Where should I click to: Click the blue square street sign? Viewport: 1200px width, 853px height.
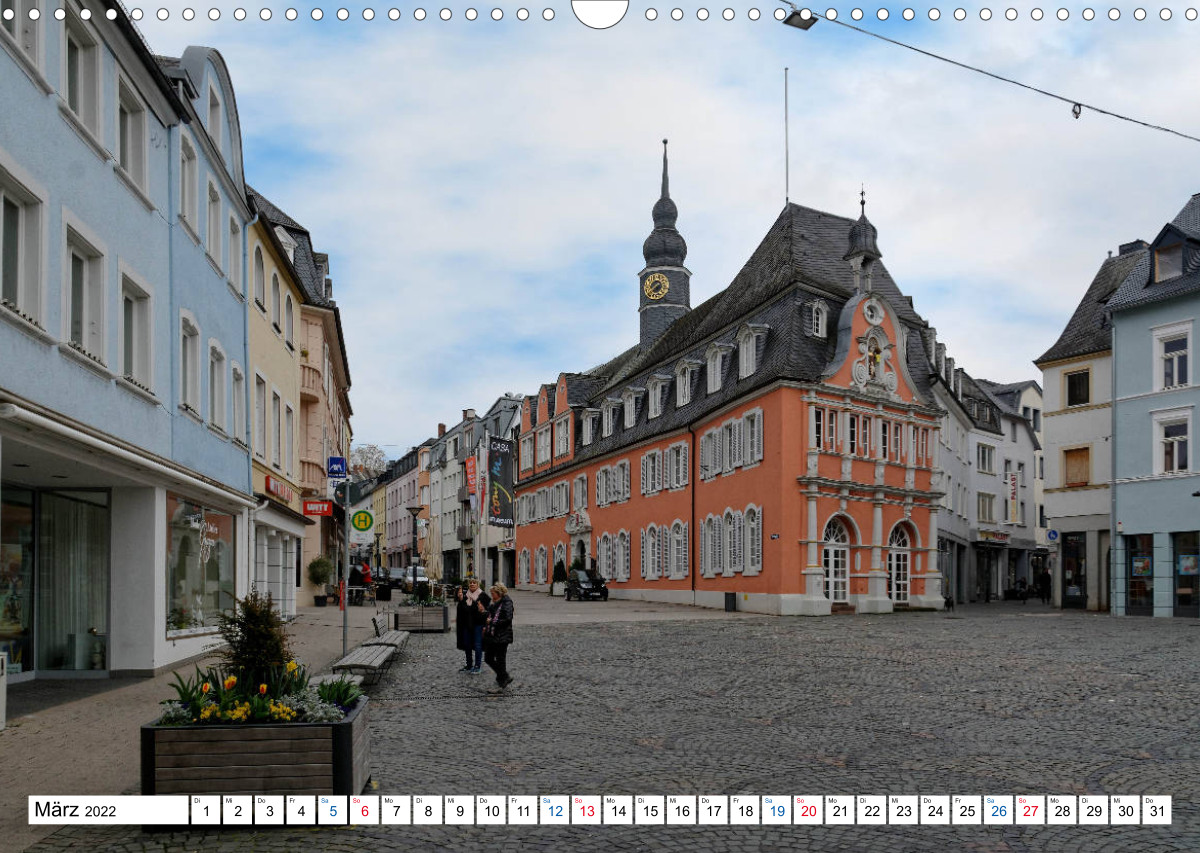[336, 467]
